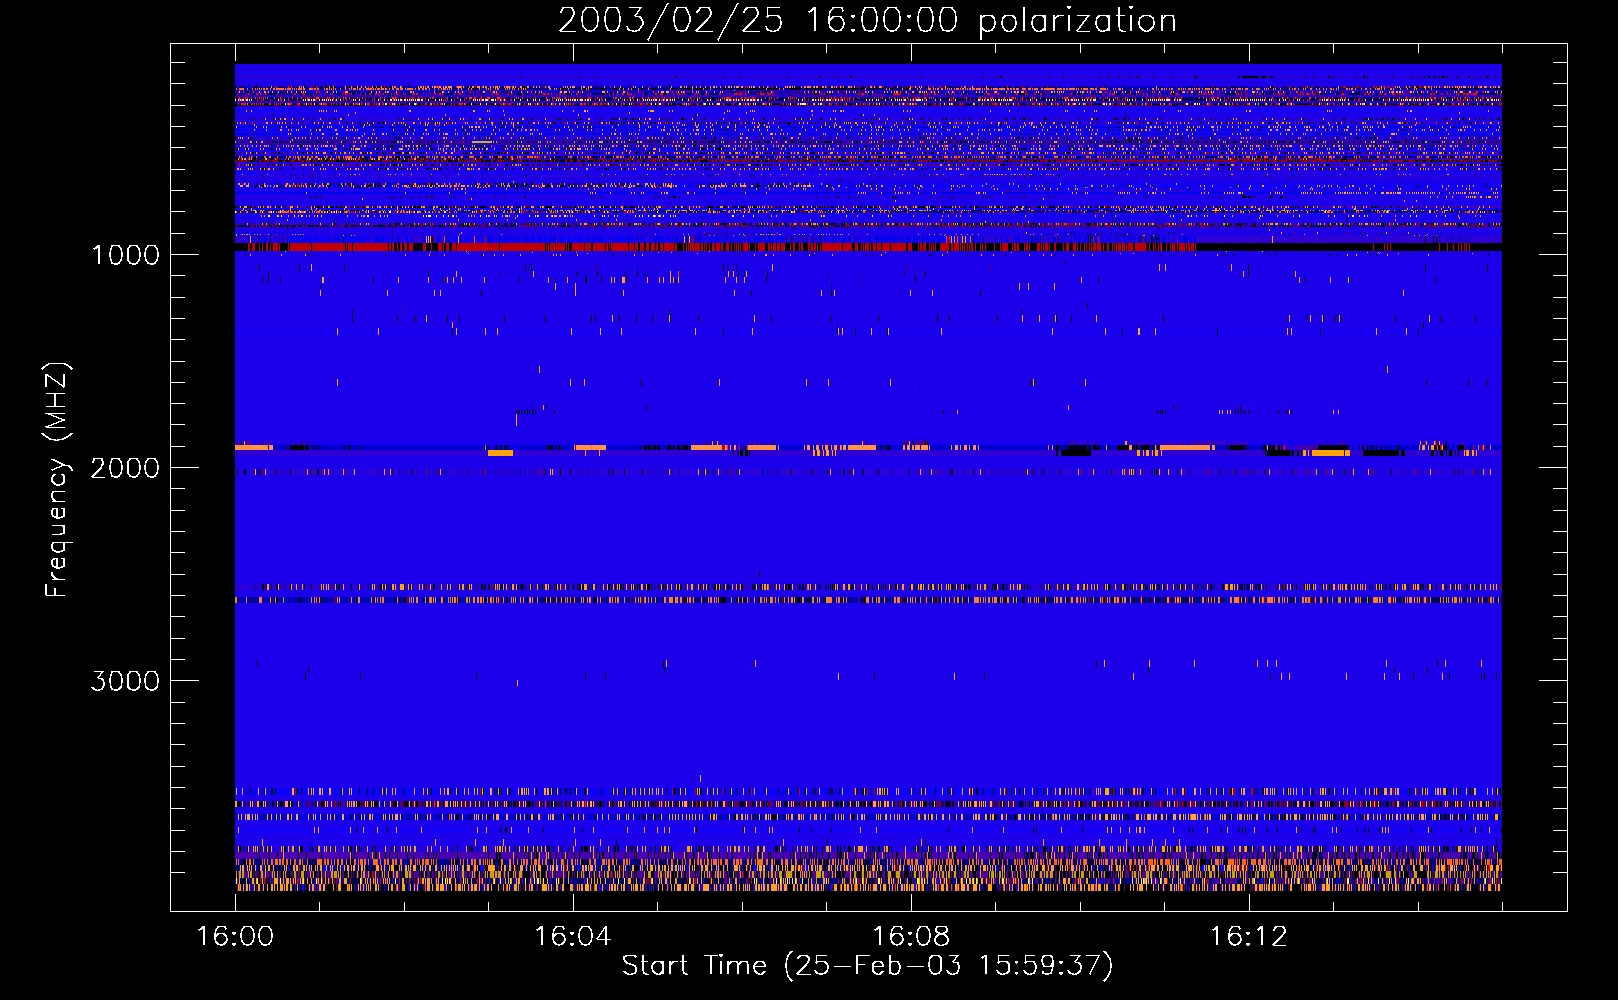Click the plot title '2003/02/25 16:00:00 polarization'
Screen dimensions: 1618x1000
pyautogui.click(x=867, y=20)
